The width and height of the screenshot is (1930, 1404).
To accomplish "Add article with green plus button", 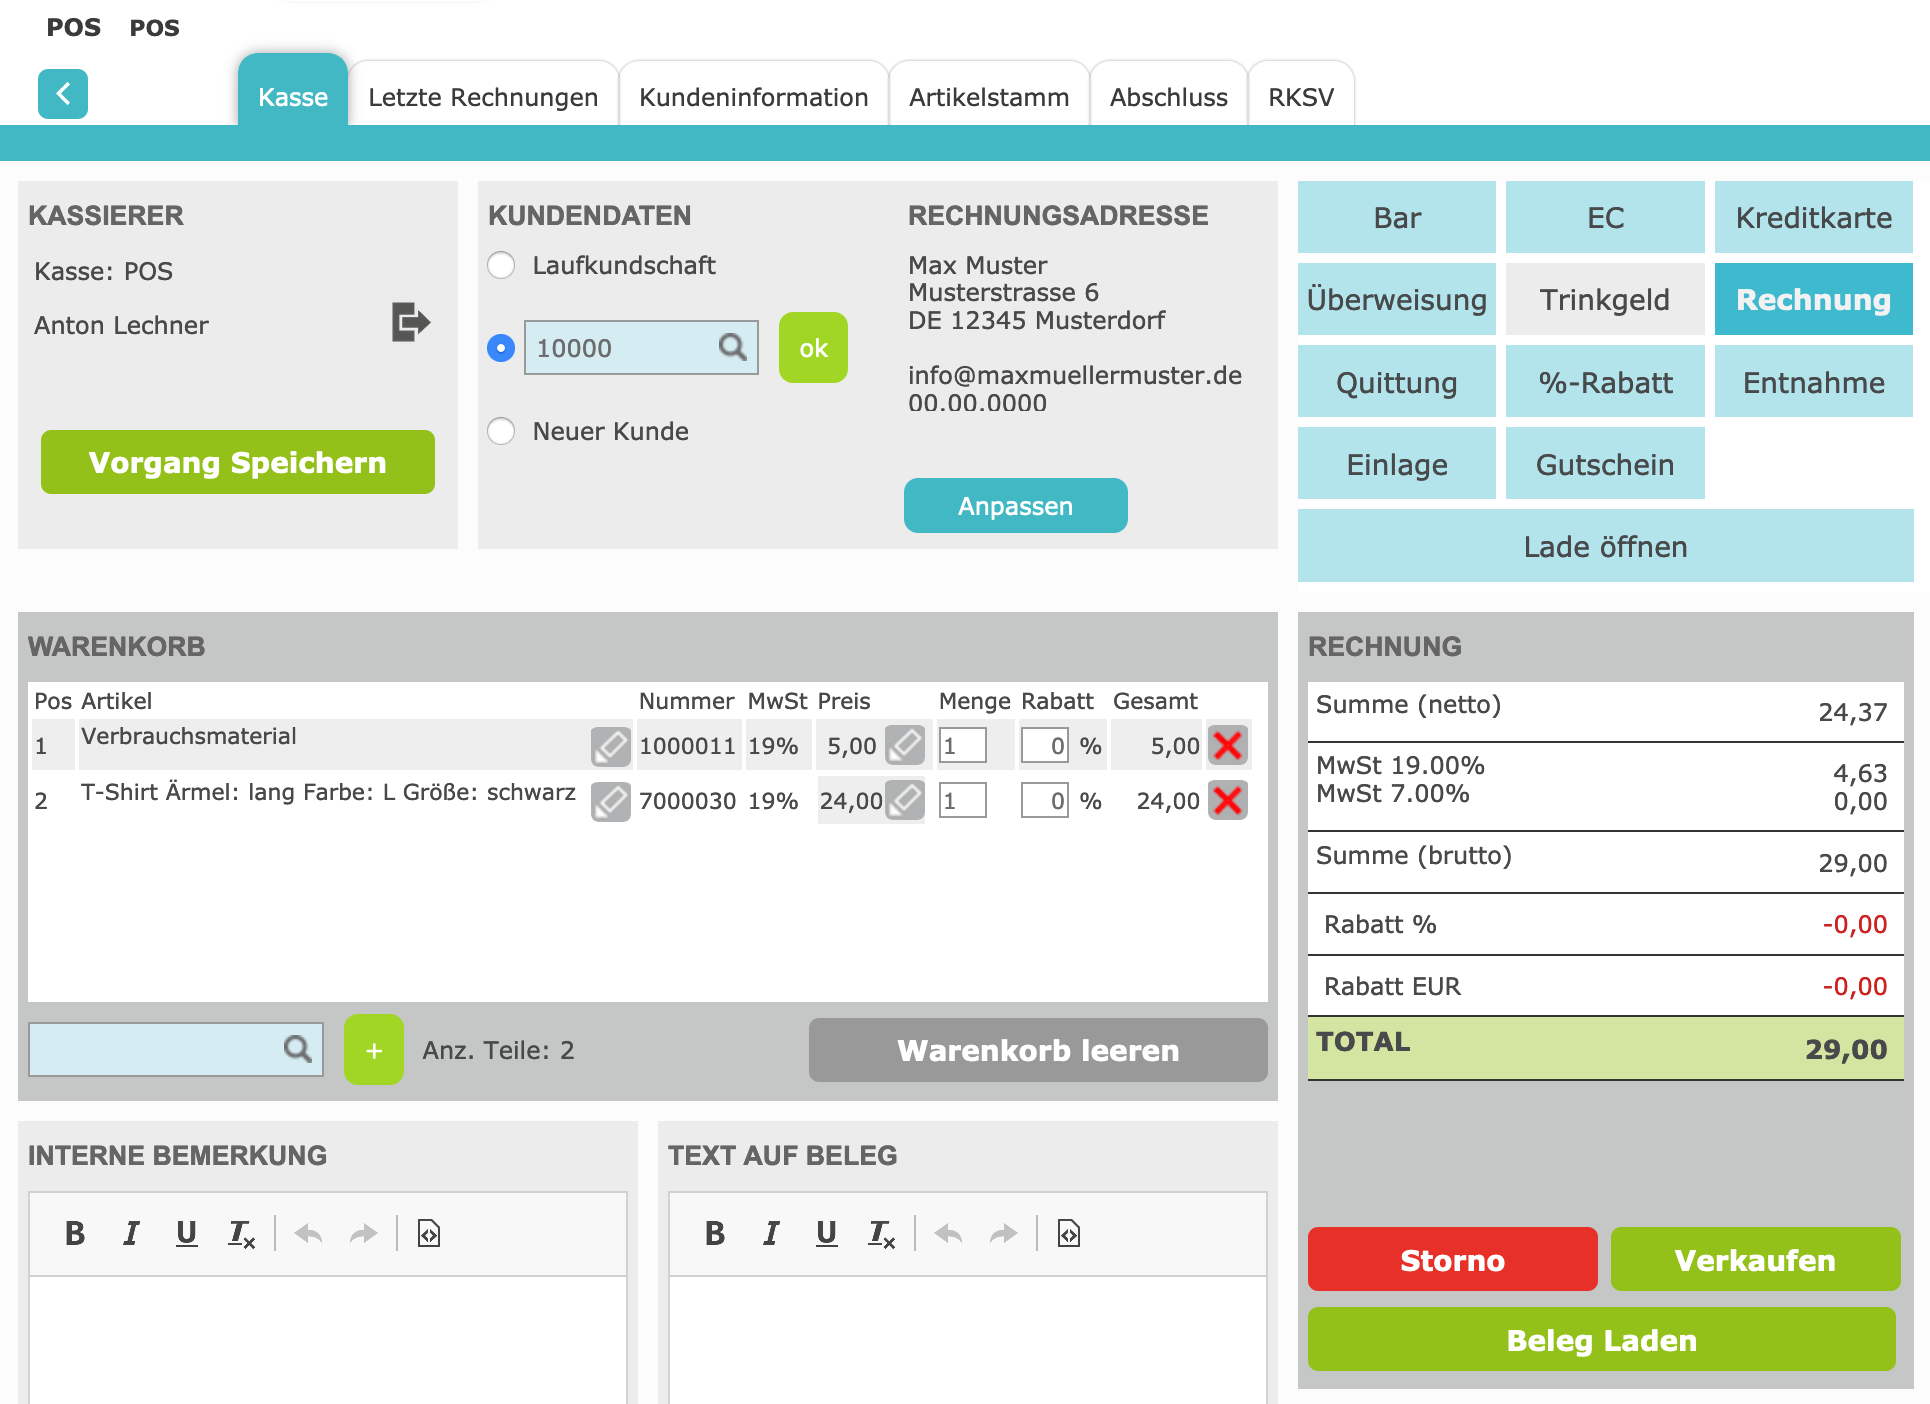I will coord(373,1049).
